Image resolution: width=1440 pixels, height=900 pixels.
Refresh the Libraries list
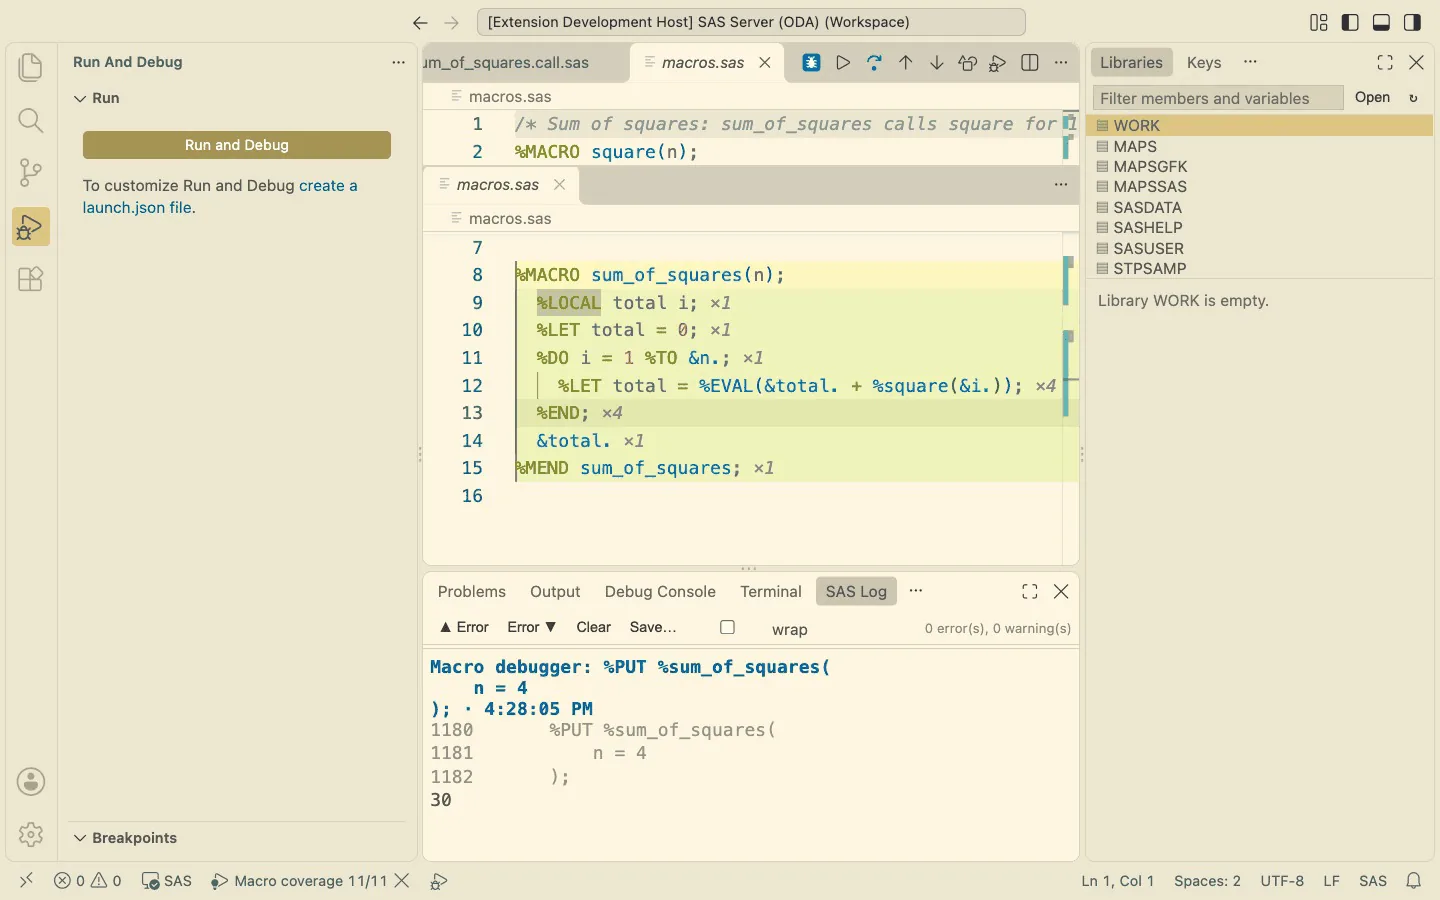point(1413,98)
